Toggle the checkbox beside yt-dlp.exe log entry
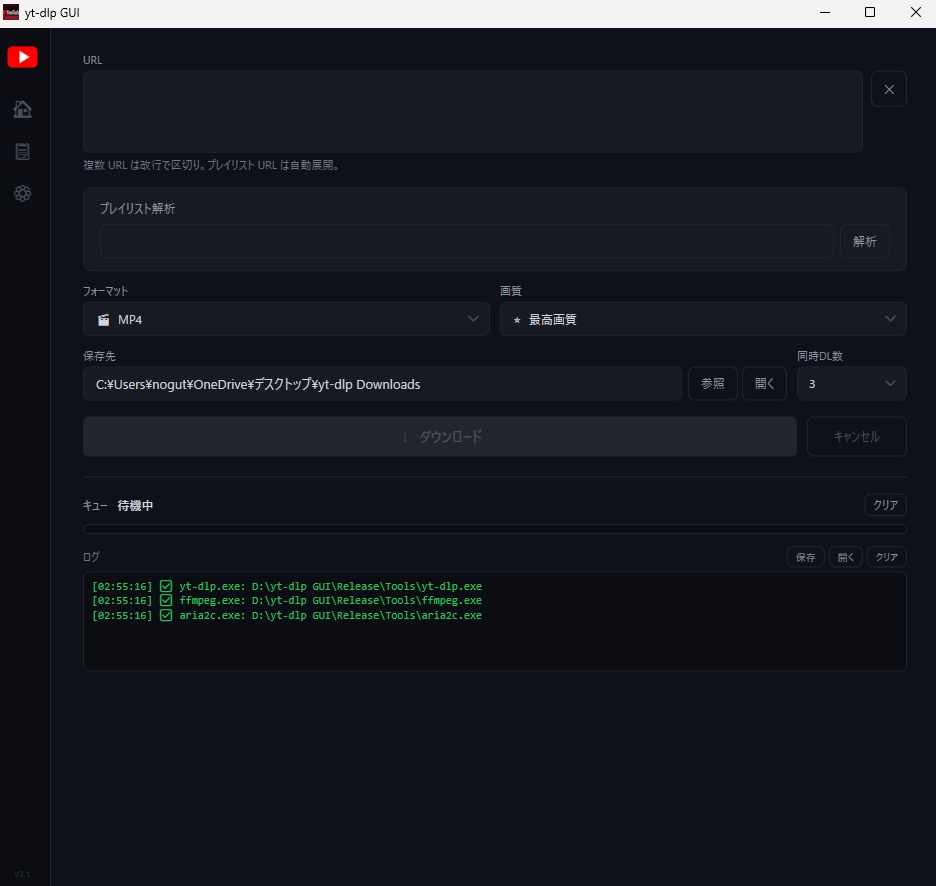936x886 pixels. [165, 585]
